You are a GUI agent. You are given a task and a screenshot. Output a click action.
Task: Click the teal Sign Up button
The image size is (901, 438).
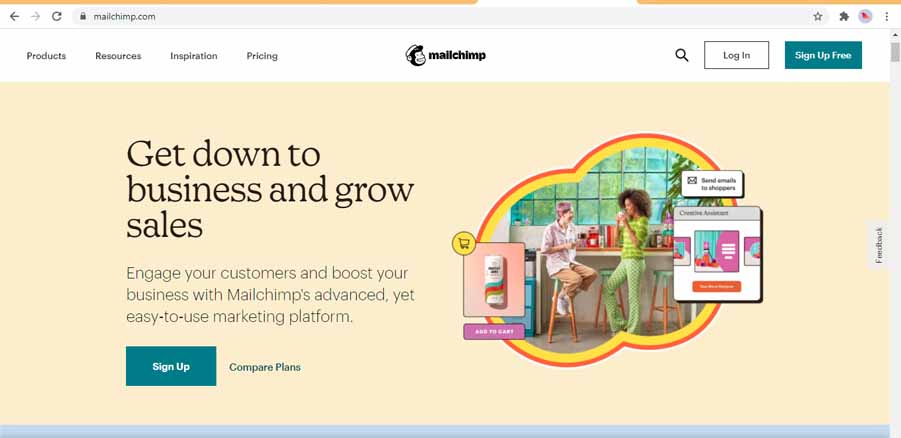(171, 366)
